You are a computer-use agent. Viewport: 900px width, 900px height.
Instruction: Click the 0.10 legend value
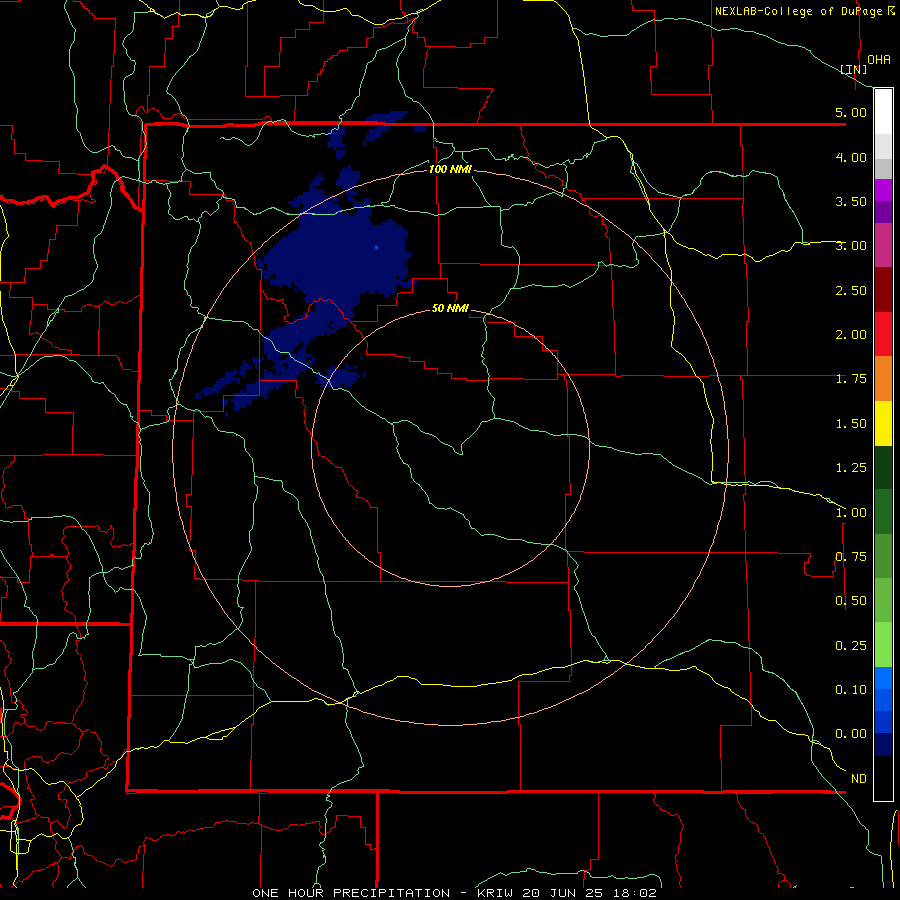pos(851,690)
